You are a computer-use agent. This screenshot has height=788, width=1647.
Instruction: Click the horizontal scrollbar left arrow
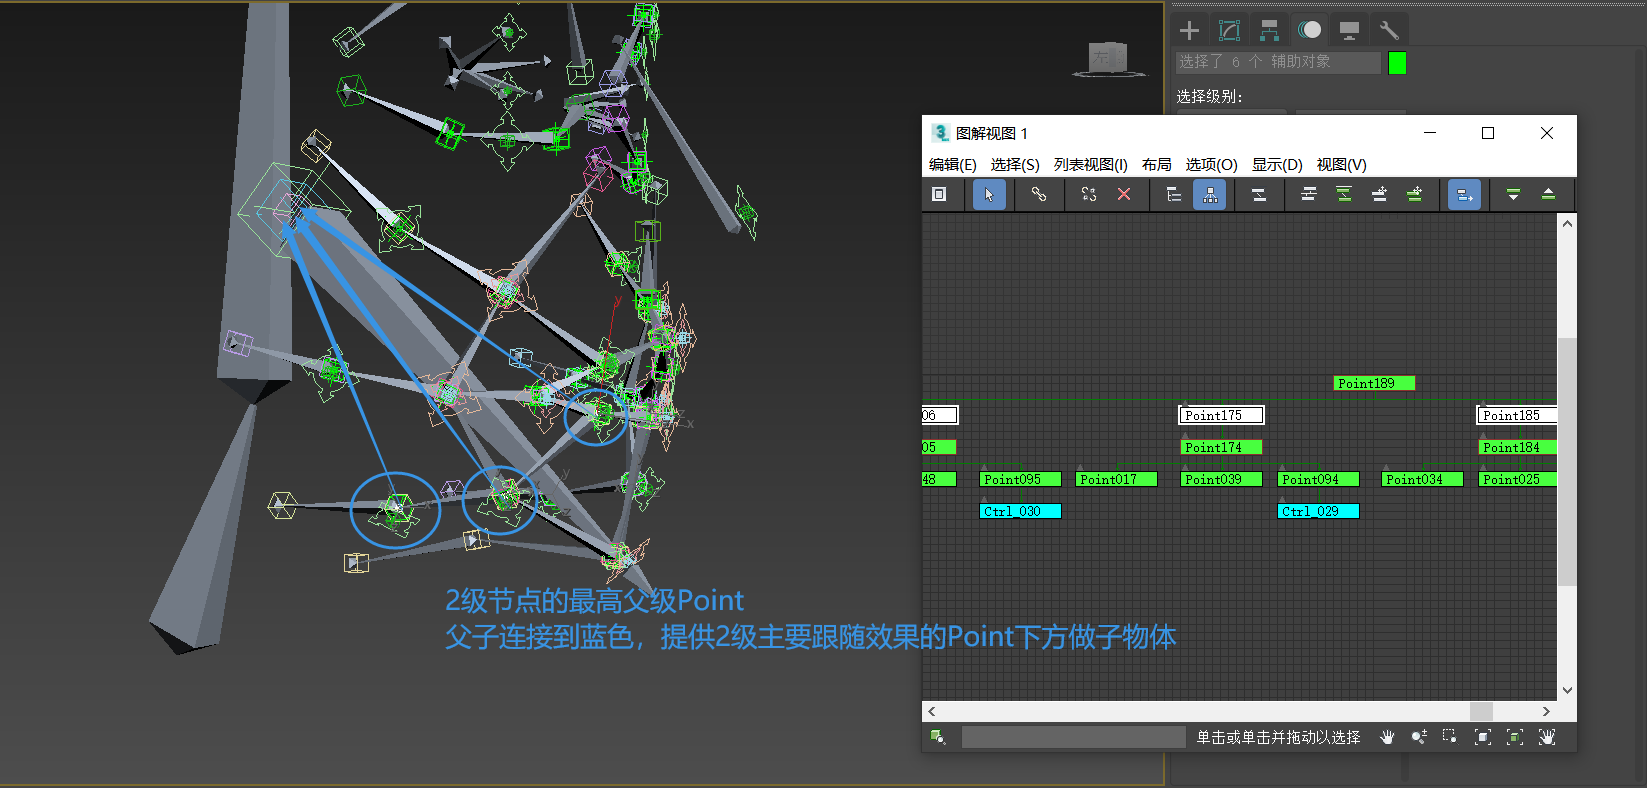point(932,711)
